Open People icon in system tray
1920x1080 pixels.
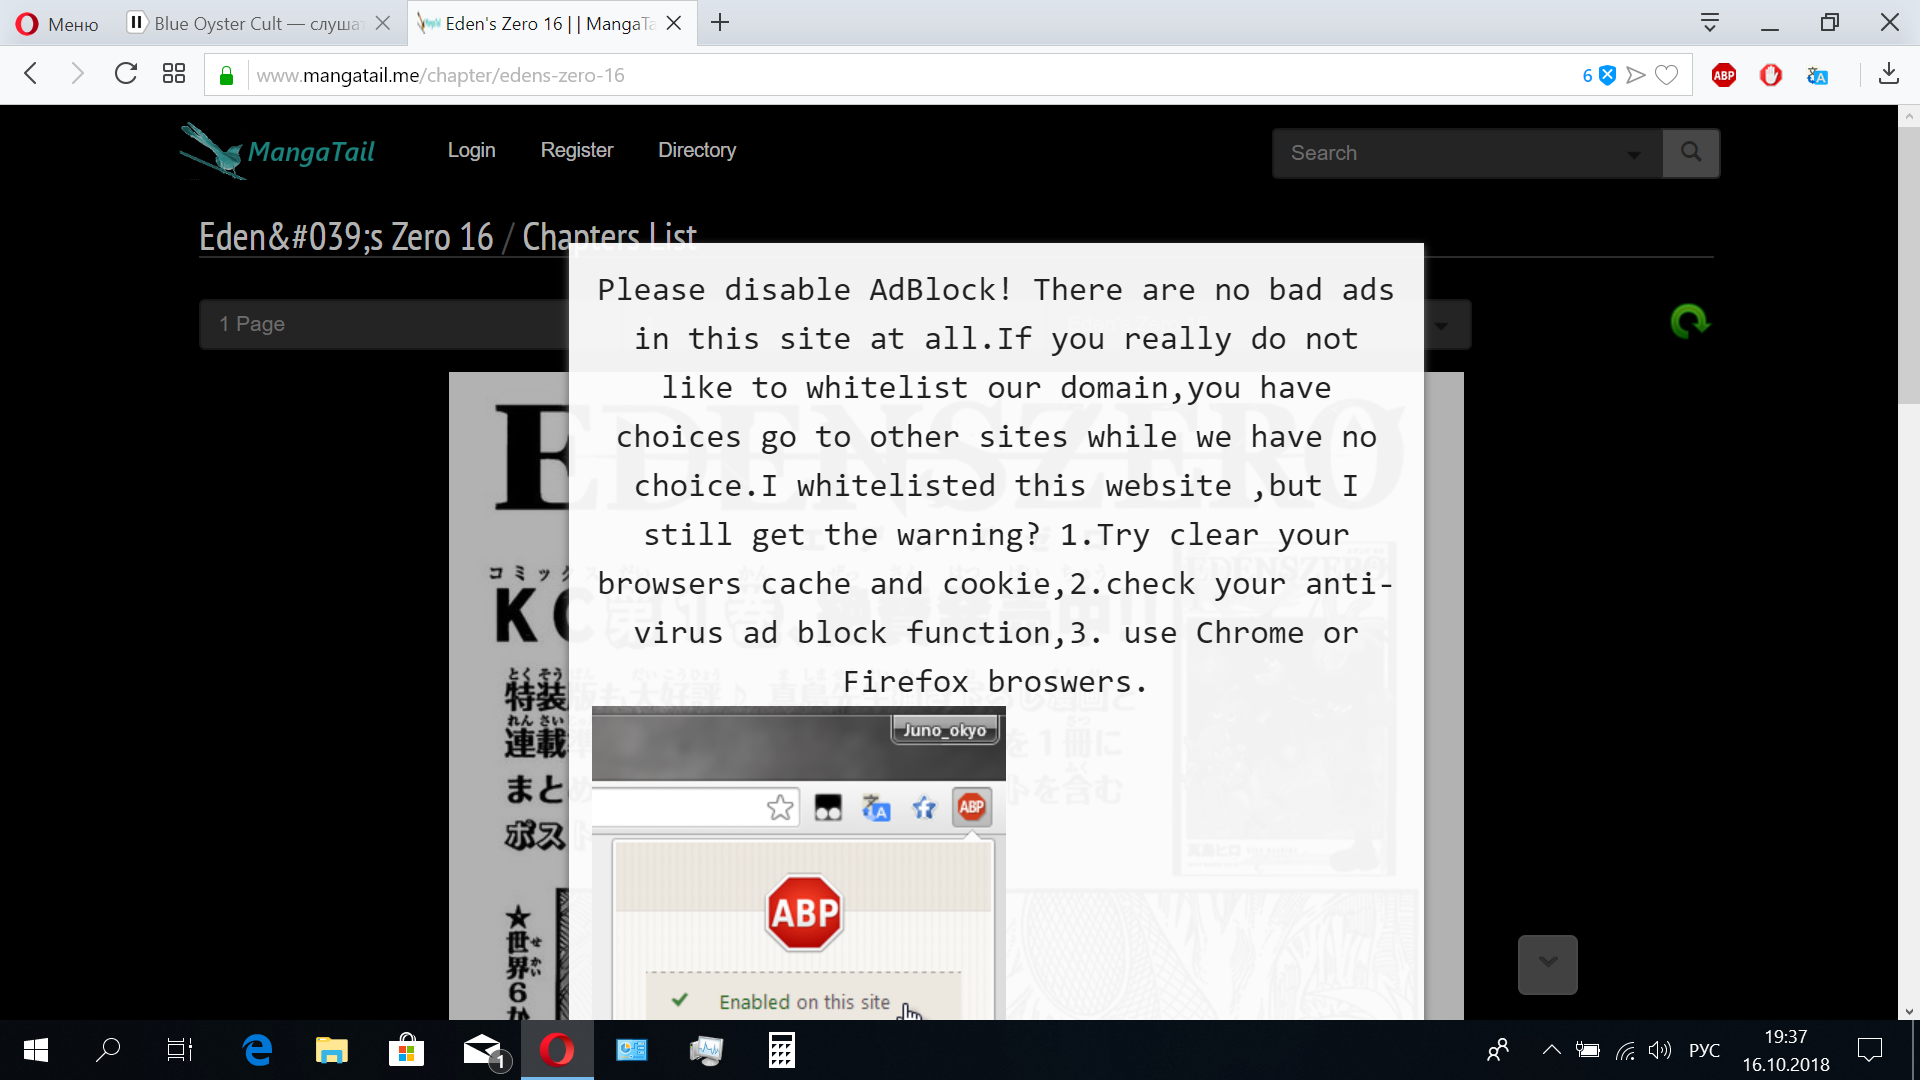[1498, 1050]
